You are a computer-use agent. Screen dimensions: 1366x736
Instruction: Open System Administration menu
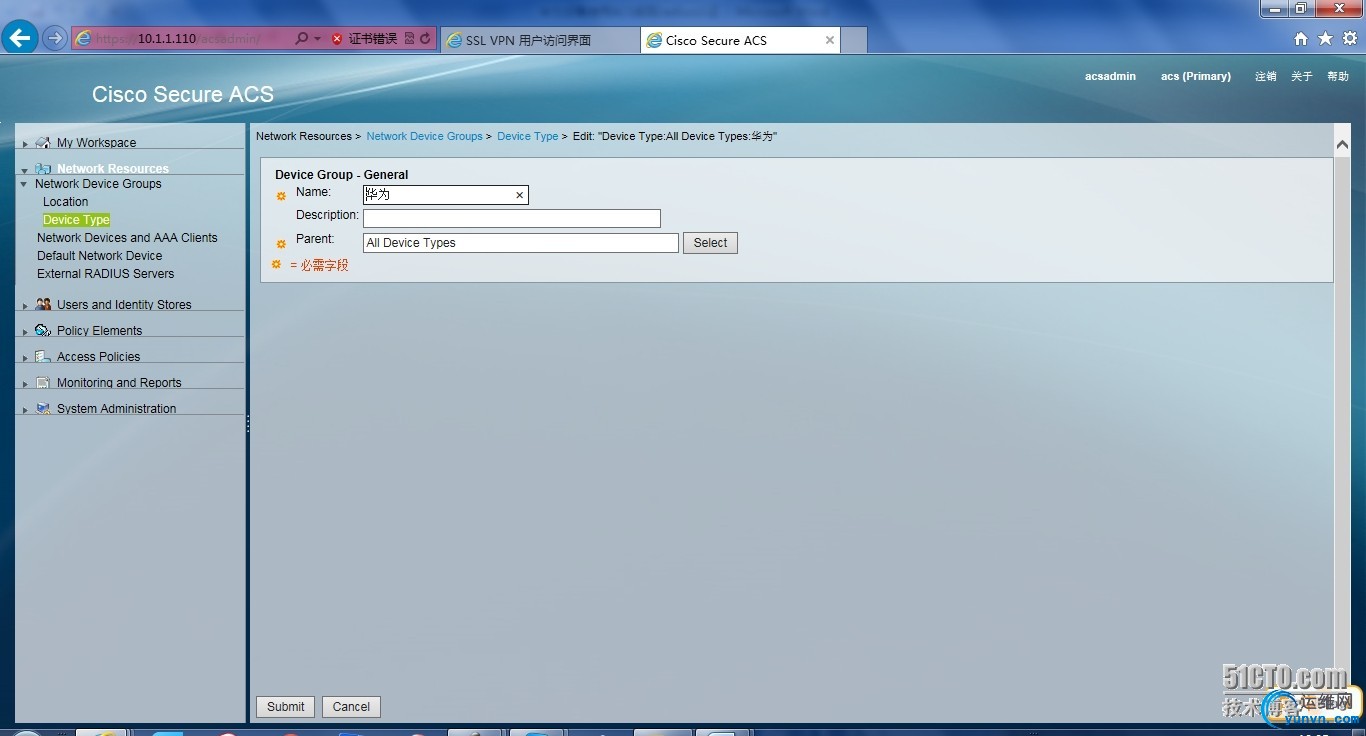tap(116, 409)
